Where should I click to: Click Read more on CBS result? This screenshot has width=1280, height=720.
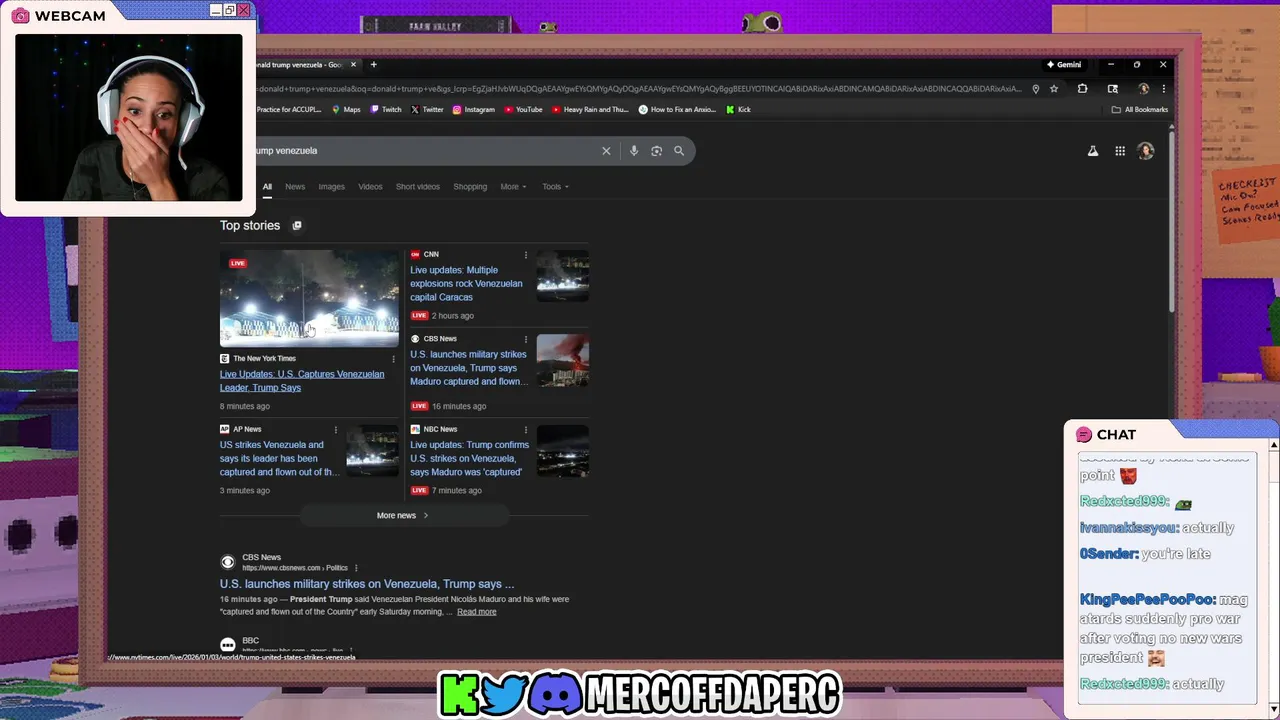click(x=476, y=612)
